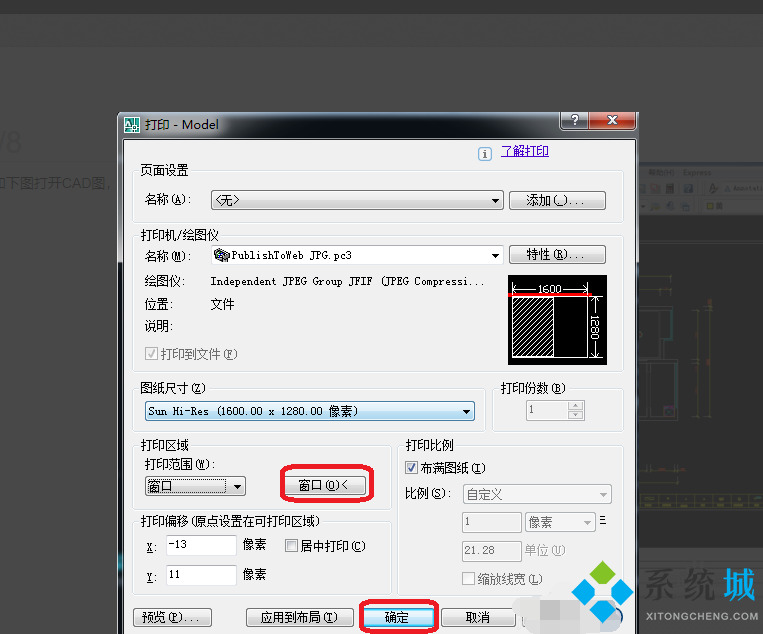Click the printer icon in the plotter name field
This screenshot has width=763, height=634.
221,255
